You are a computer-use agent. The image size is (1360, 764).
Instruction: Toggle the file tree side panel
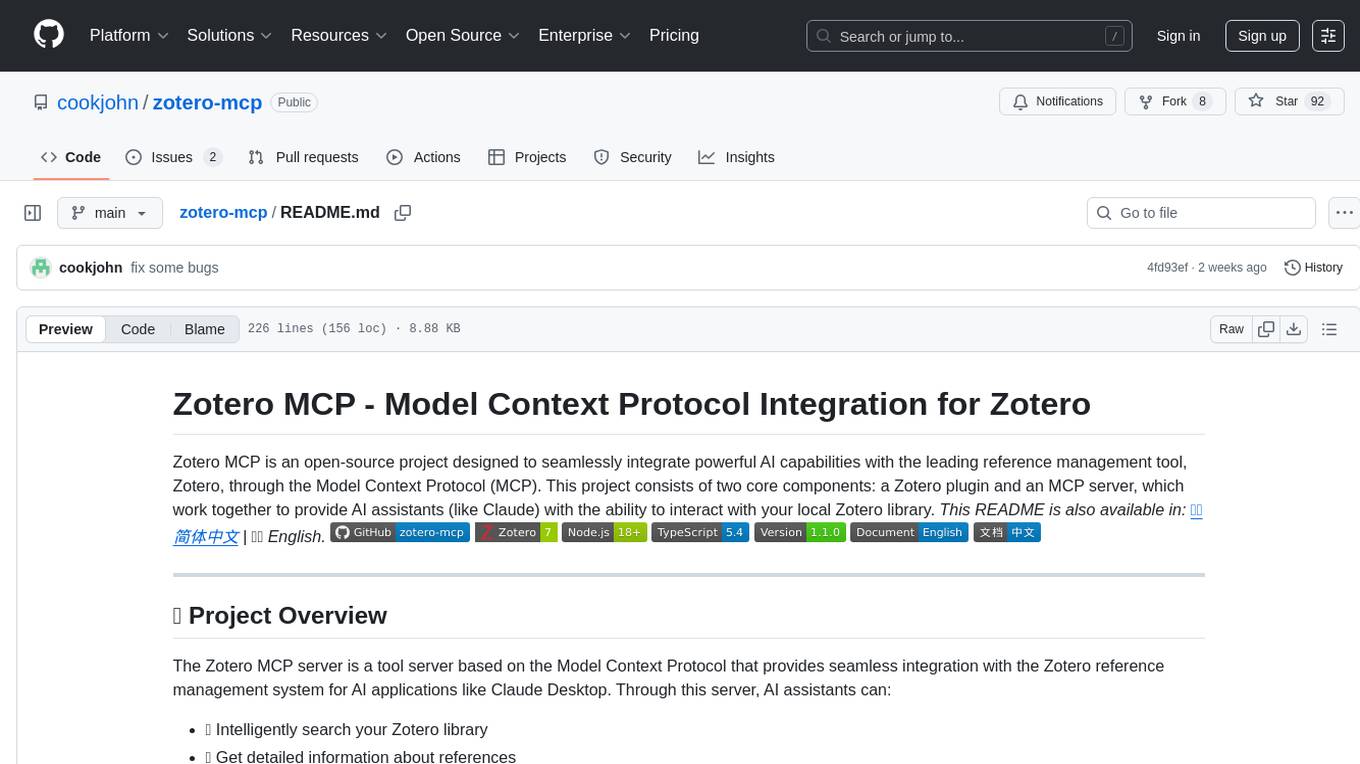[33, 213]
